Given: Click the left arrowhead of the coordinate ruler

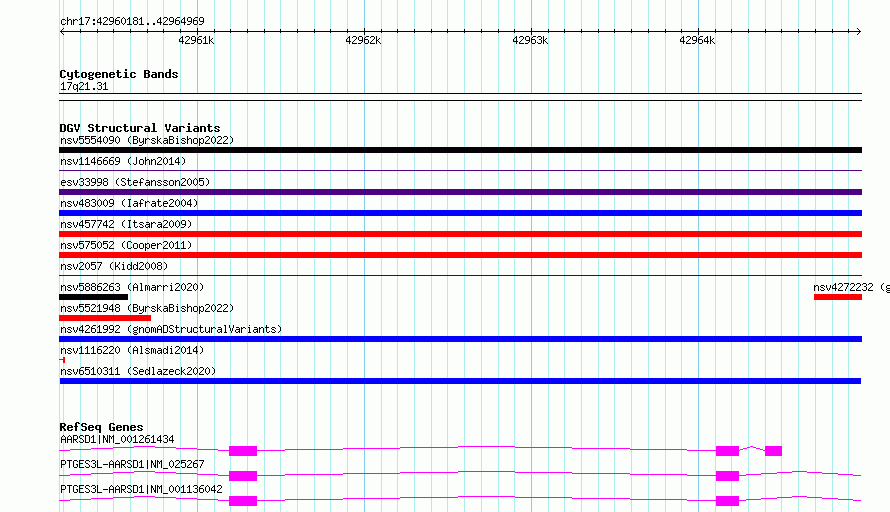Looking at the screenshot, I should [x=62, y=31].
